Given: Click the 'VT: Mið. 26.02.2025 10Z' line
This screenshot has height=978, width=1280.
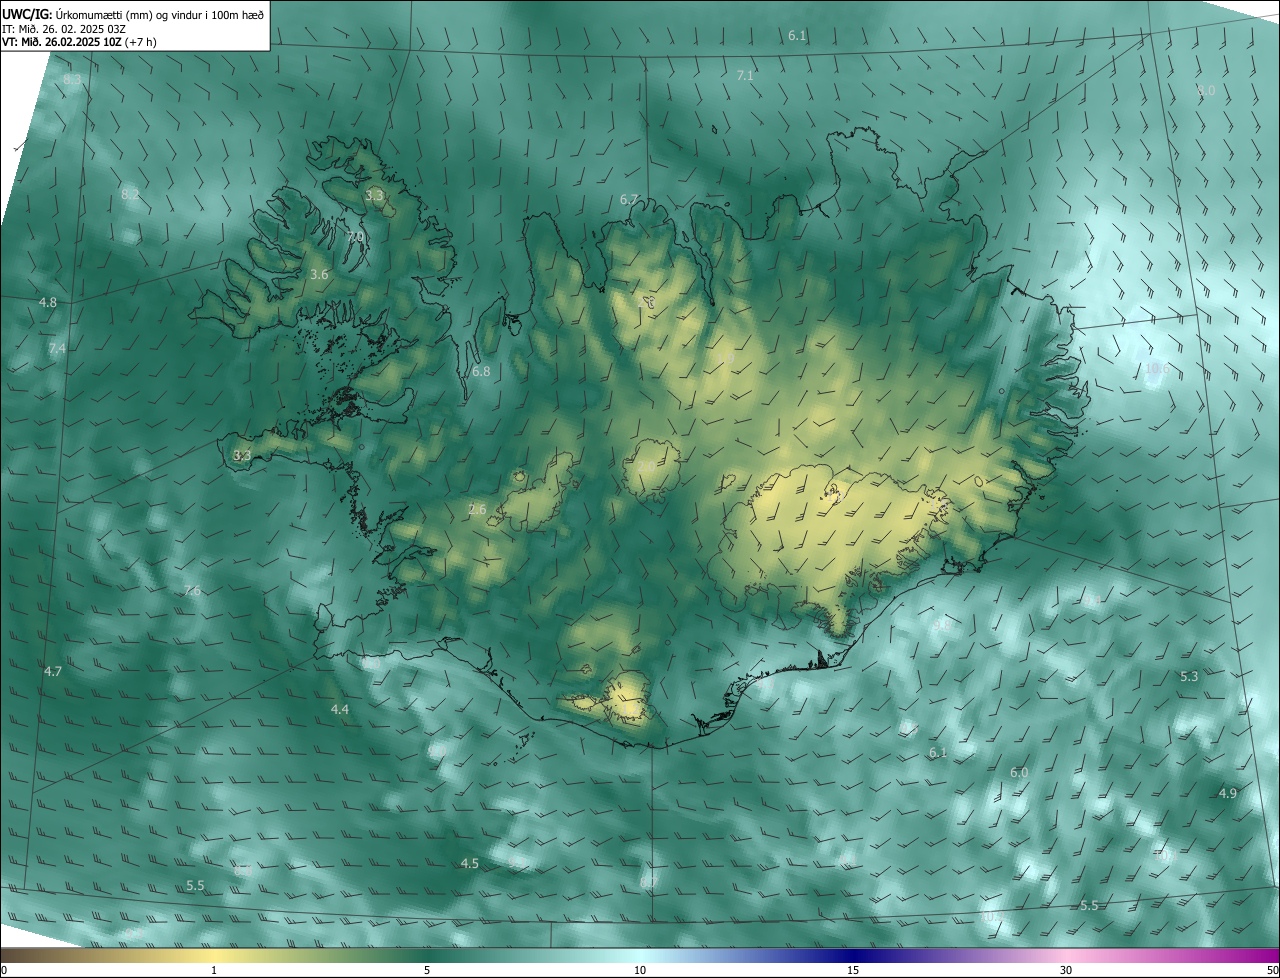Looking at the screenshot, I should [80, 42].
